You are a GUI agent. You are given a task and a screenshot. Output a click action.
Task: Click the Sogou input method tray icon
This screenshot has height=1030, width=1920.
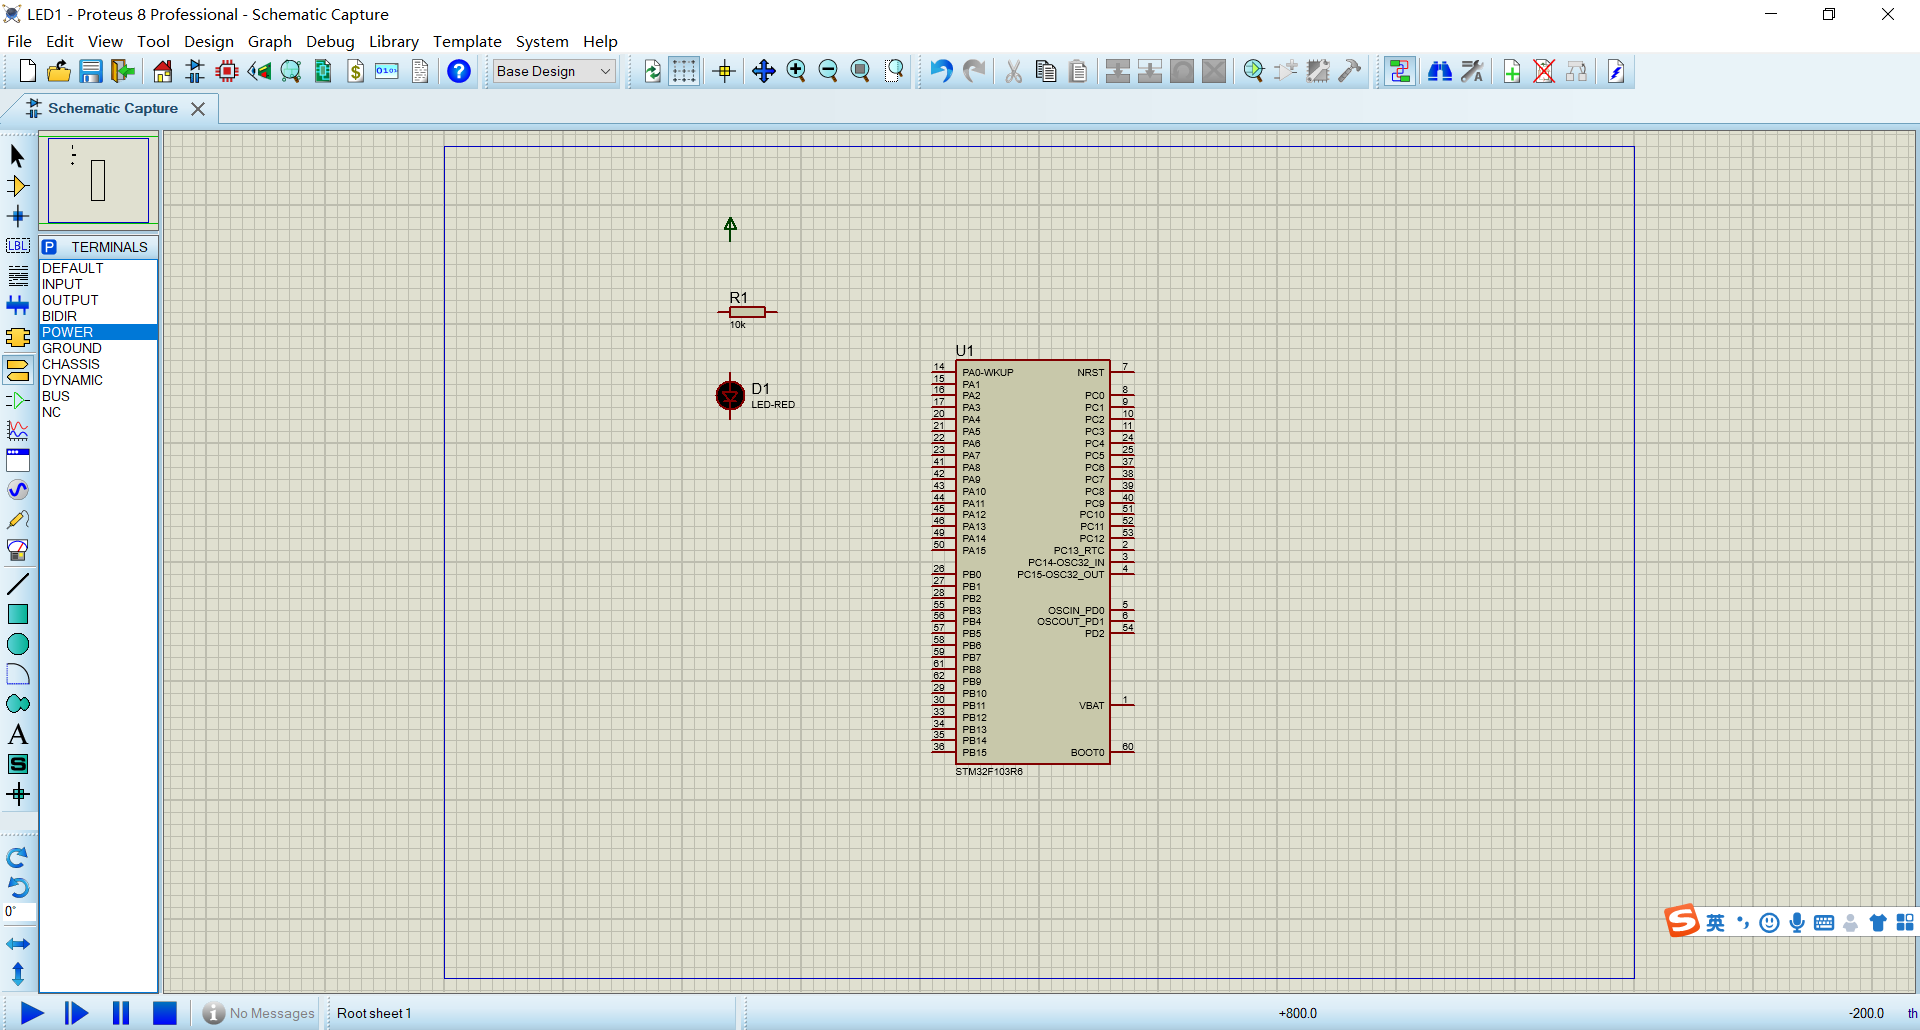1682,921
